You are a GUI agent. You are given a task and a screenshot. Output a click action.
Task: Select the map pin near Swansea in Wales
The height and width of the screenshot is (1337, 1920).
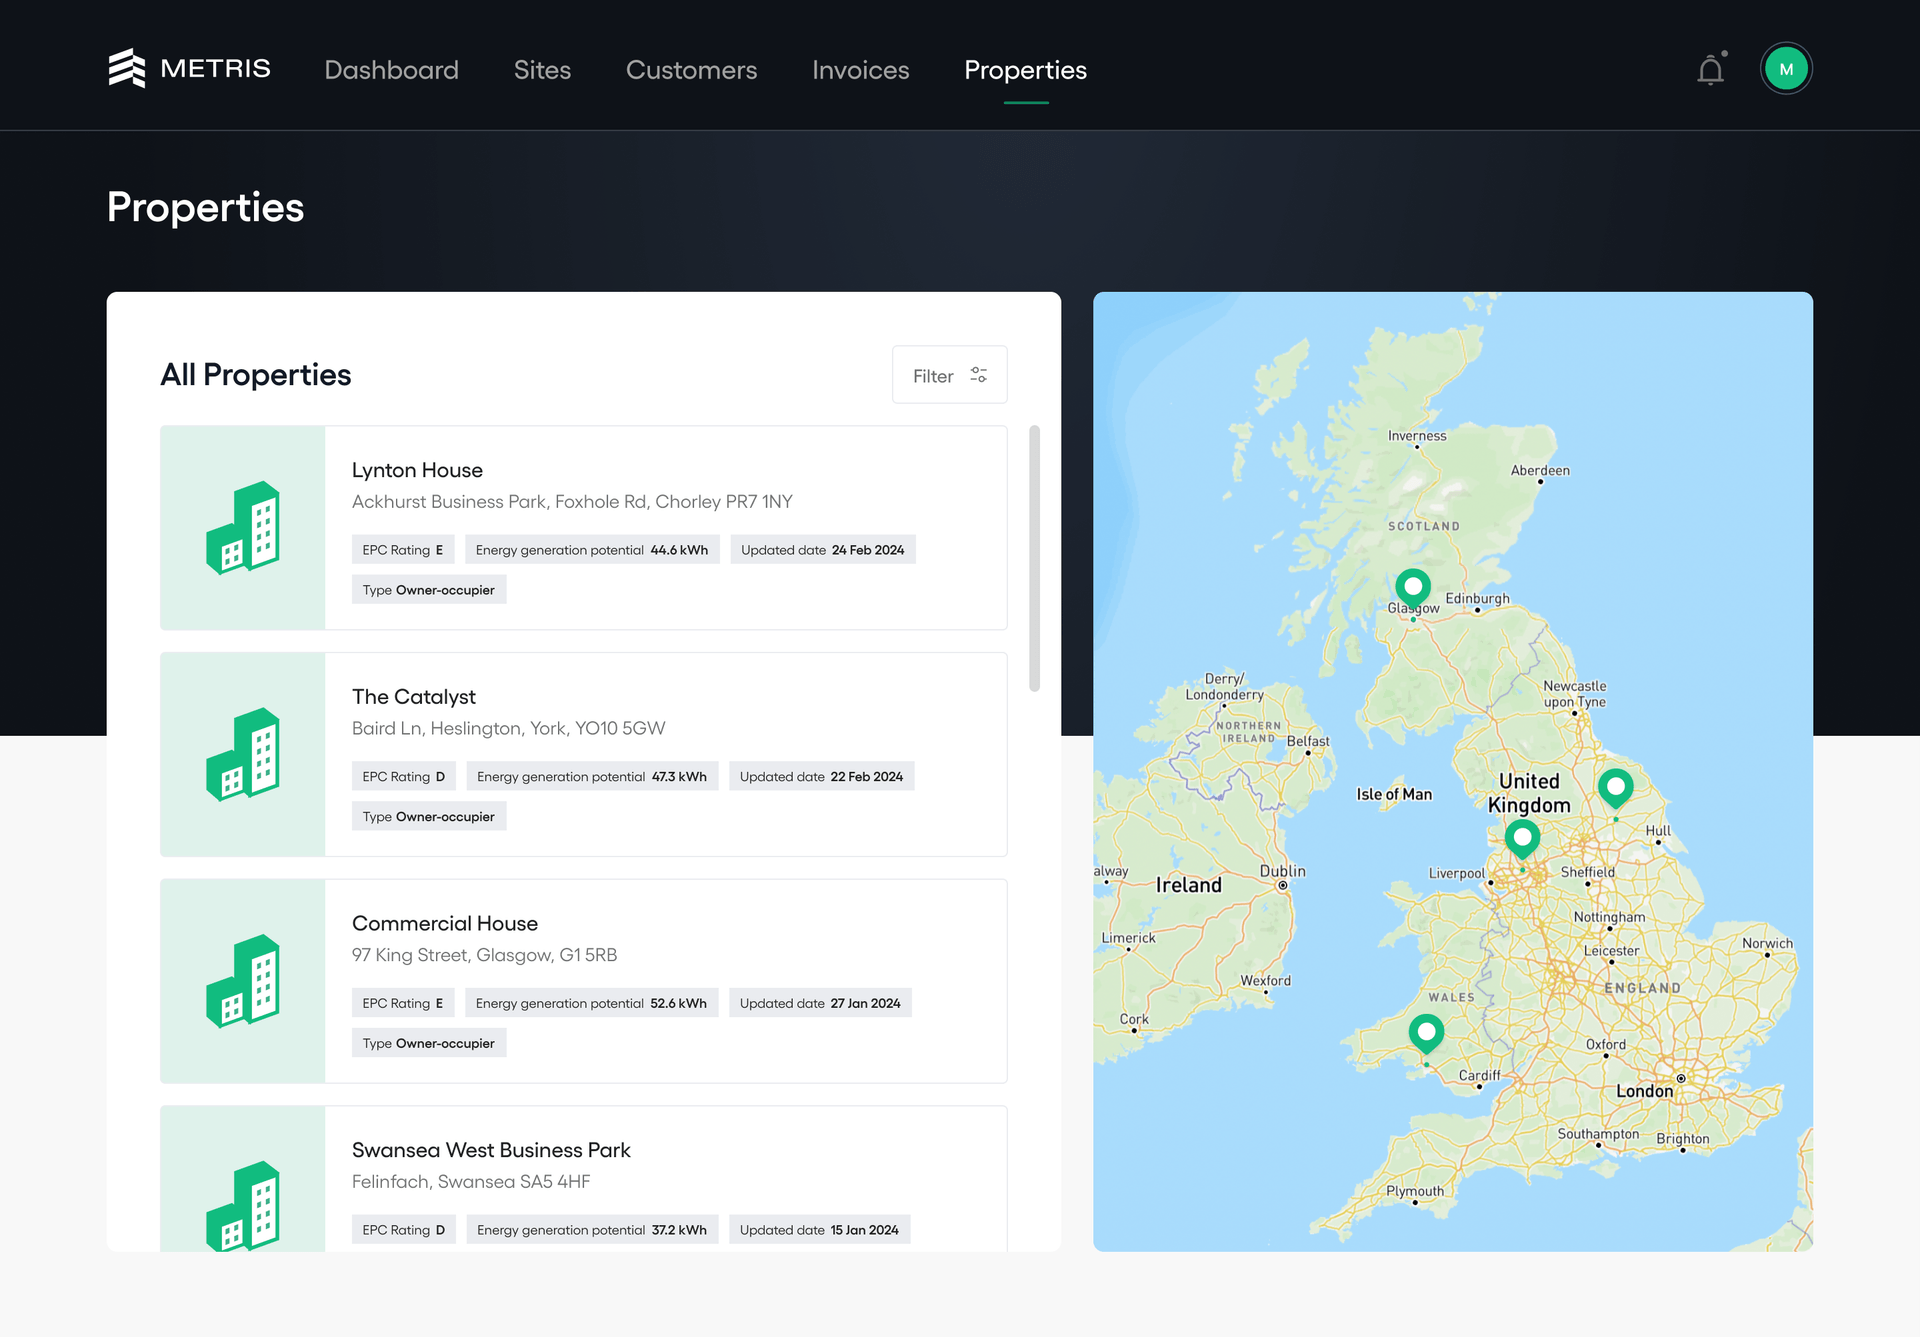(x=1426, y=1034)
